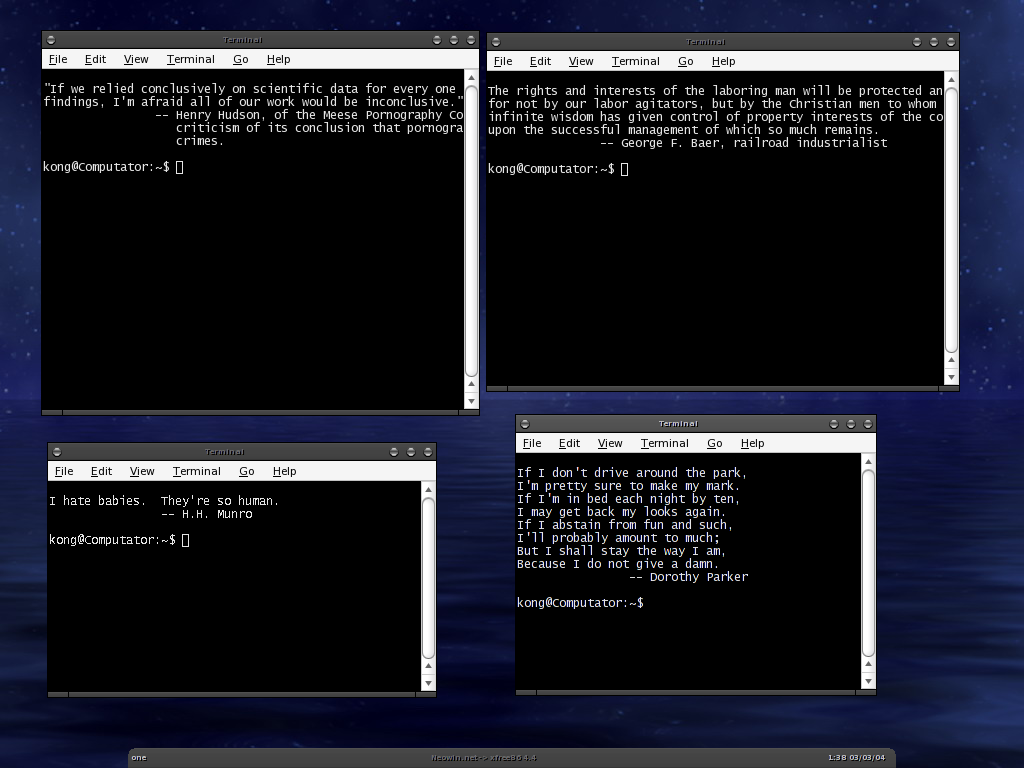Open Edit menu in Henry Hudson quote terminal
1024x768 pixels.
(95, 59)
